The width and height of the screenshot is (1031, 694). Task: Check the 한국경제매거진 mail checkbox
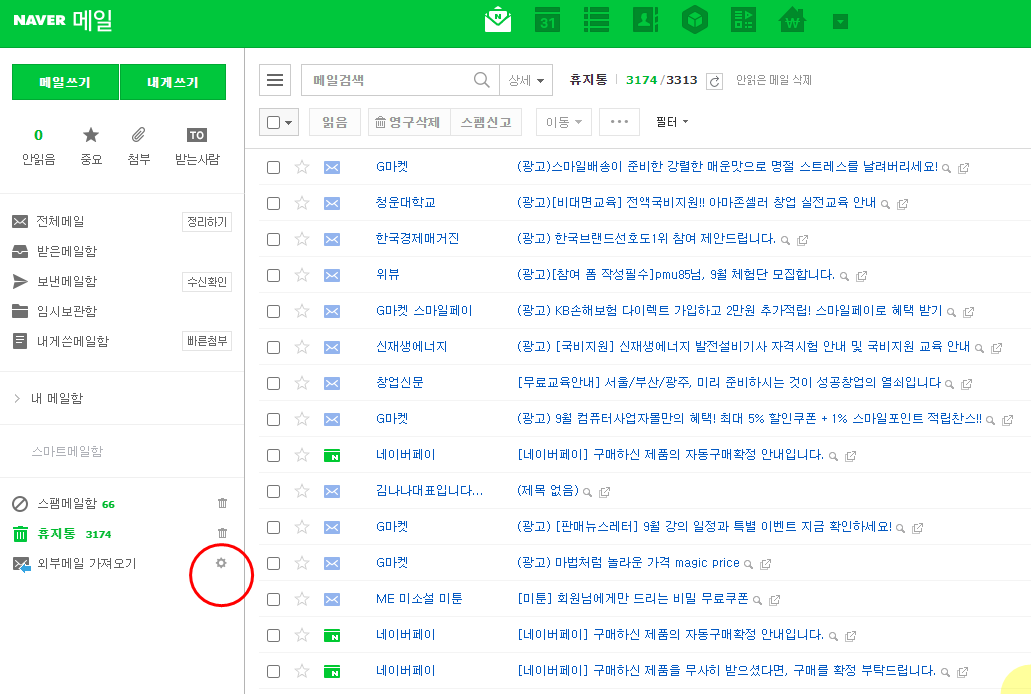[274, 239]
